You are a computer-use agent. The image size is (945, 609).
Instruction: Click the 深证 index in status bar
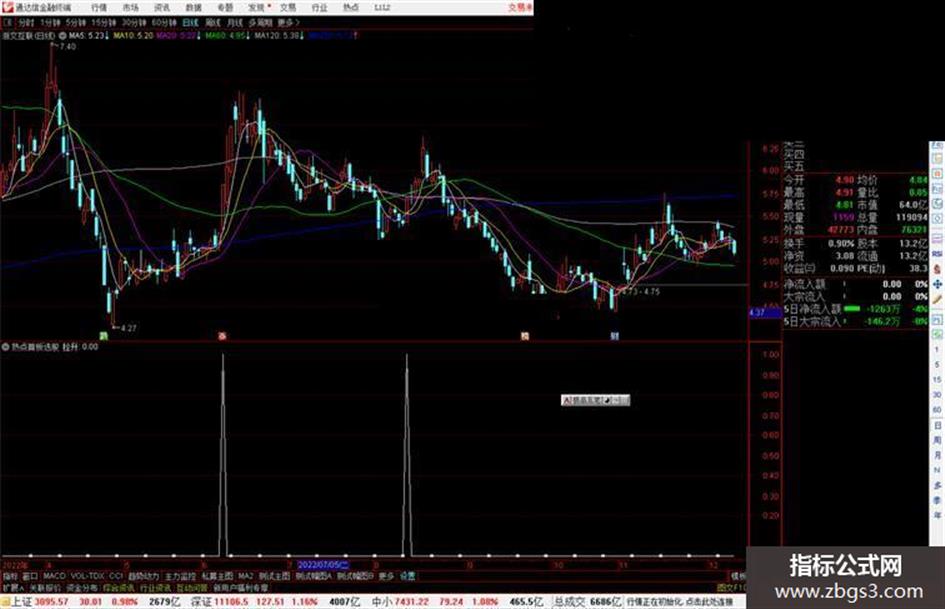point(201,602)
